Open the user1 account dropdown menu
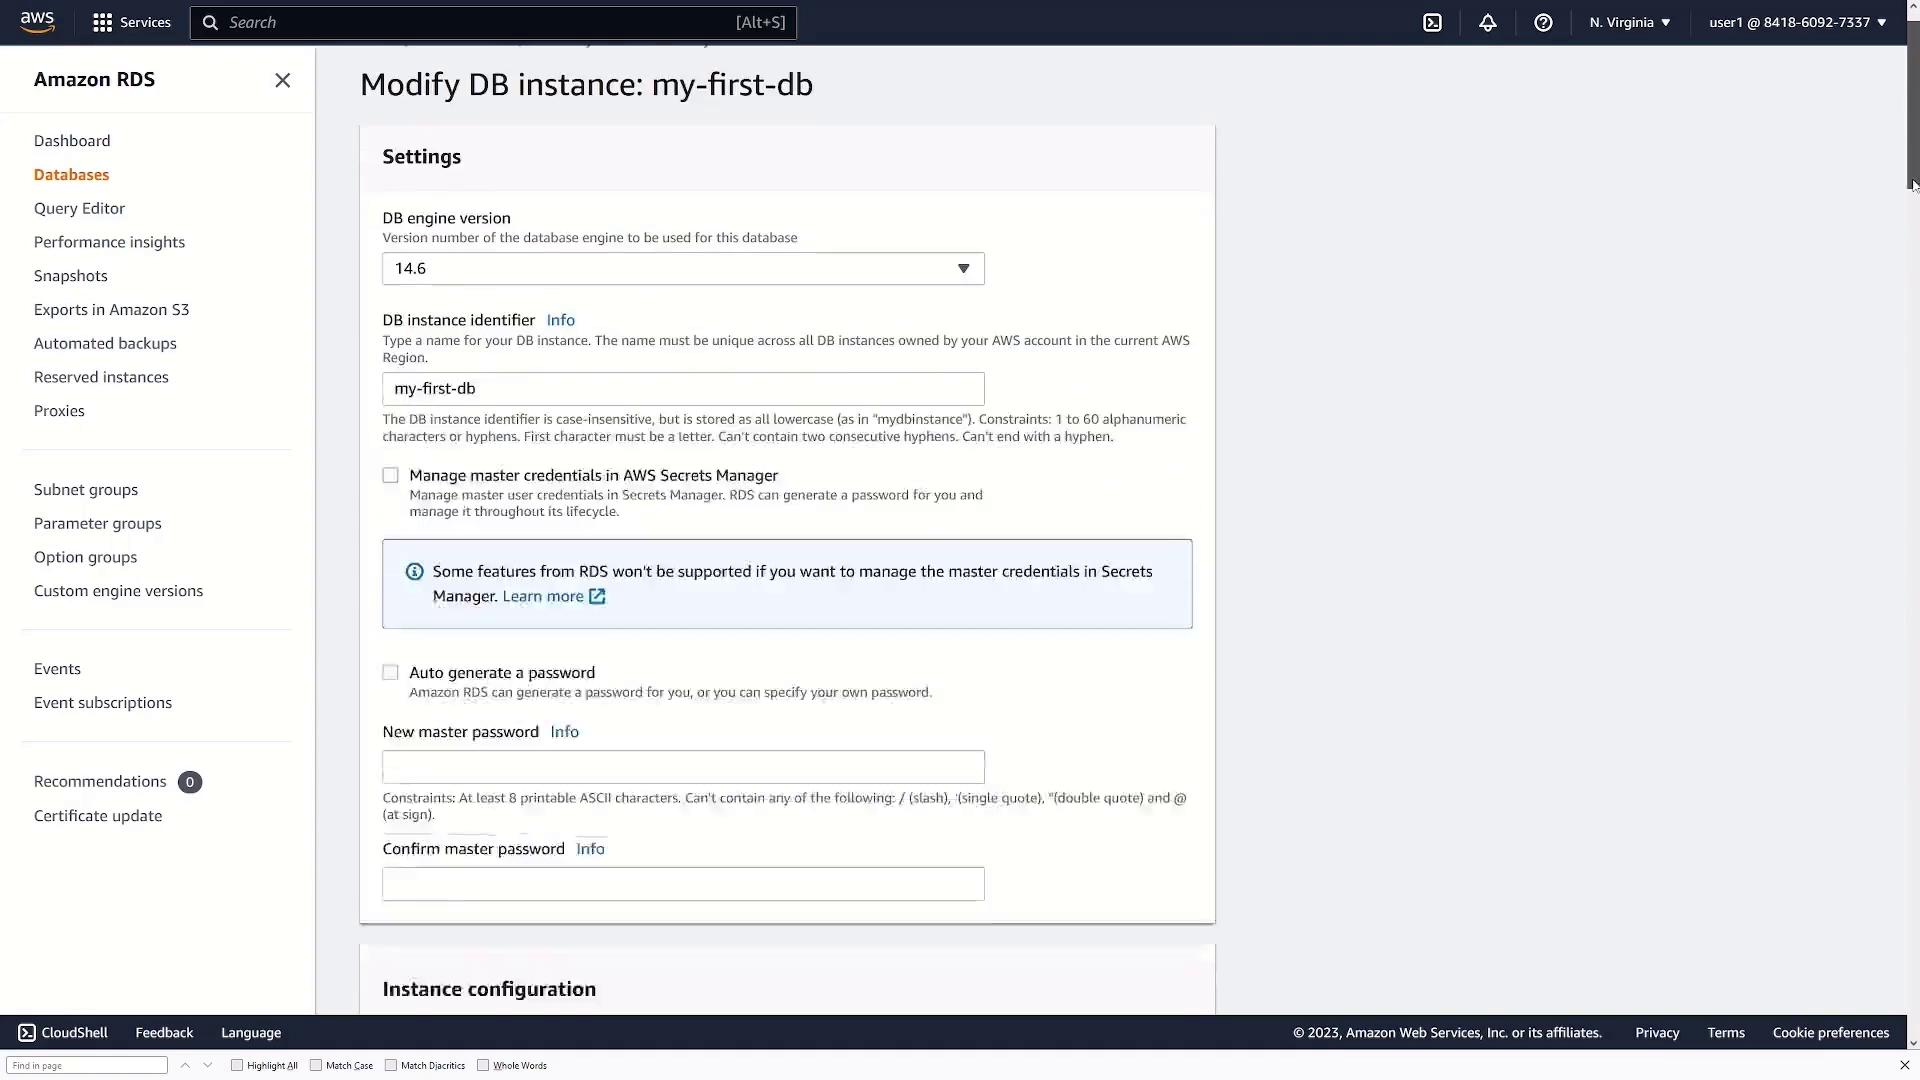 (x=1797, y=22)
